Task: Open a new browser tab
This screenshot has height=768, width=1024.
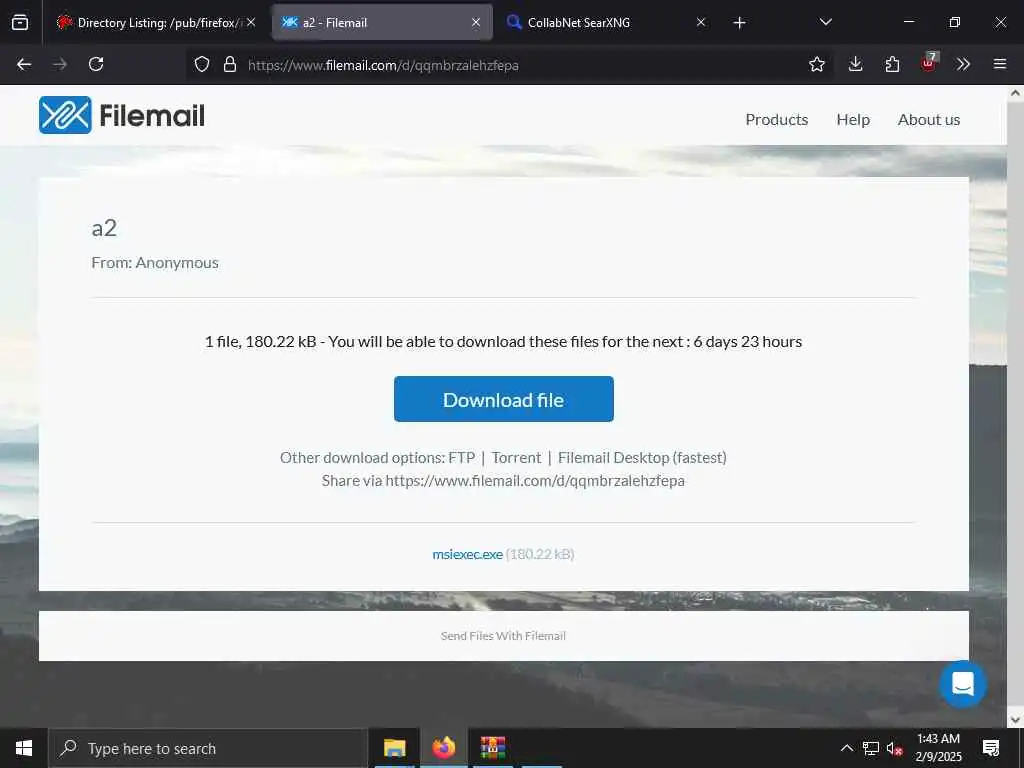Action: click(739, 23)
